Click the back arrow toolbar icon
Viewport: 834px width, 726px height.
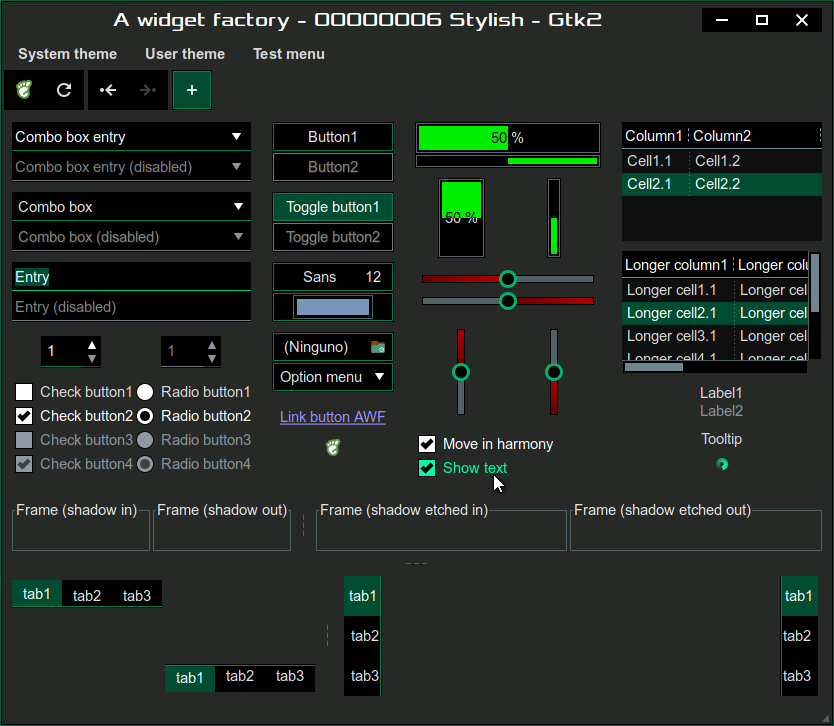tap(108, 90)
